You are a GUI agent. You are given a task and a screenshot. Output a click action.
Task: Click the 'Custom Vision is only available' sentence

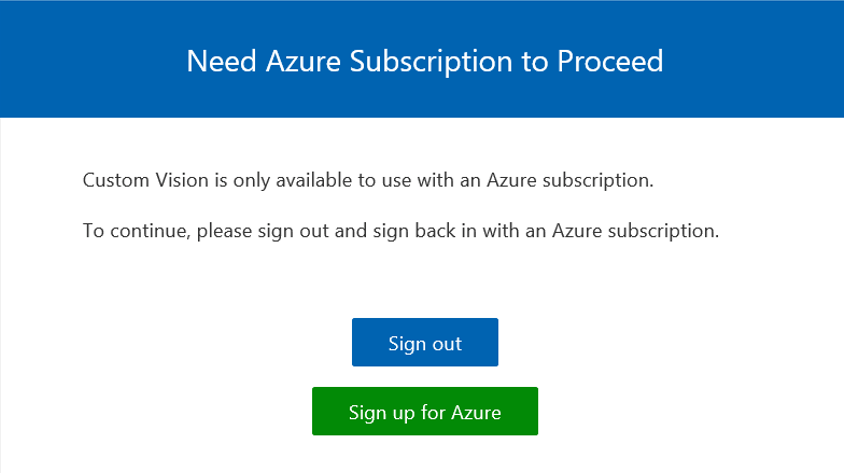367,181
